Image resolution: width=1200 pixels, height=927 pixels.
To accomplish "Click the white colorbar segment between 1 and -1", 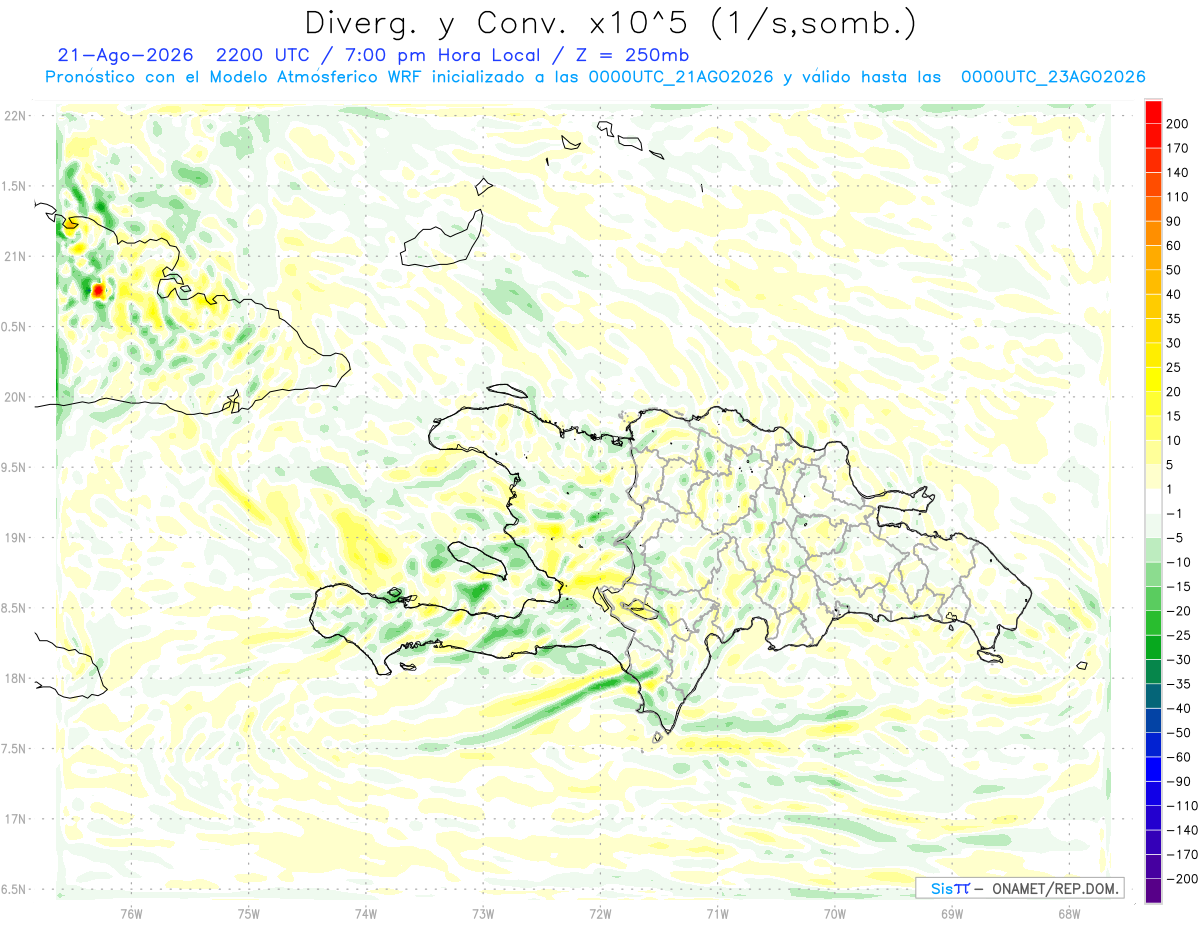I will point(1153,501).
